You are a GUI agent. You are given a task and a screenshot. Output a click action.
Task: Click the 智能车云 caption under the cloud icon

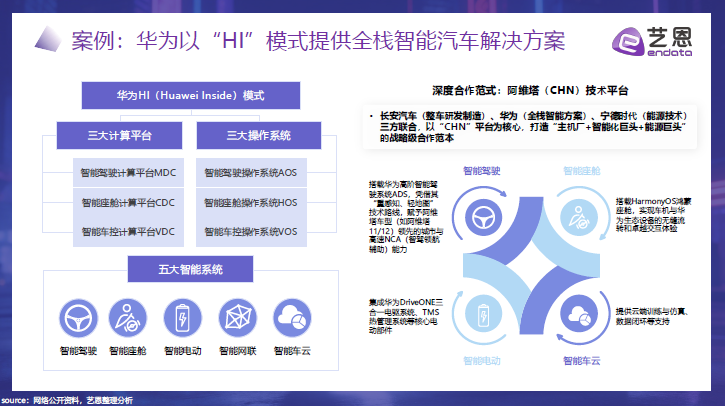pyautogui.click(x=292, y=351)
